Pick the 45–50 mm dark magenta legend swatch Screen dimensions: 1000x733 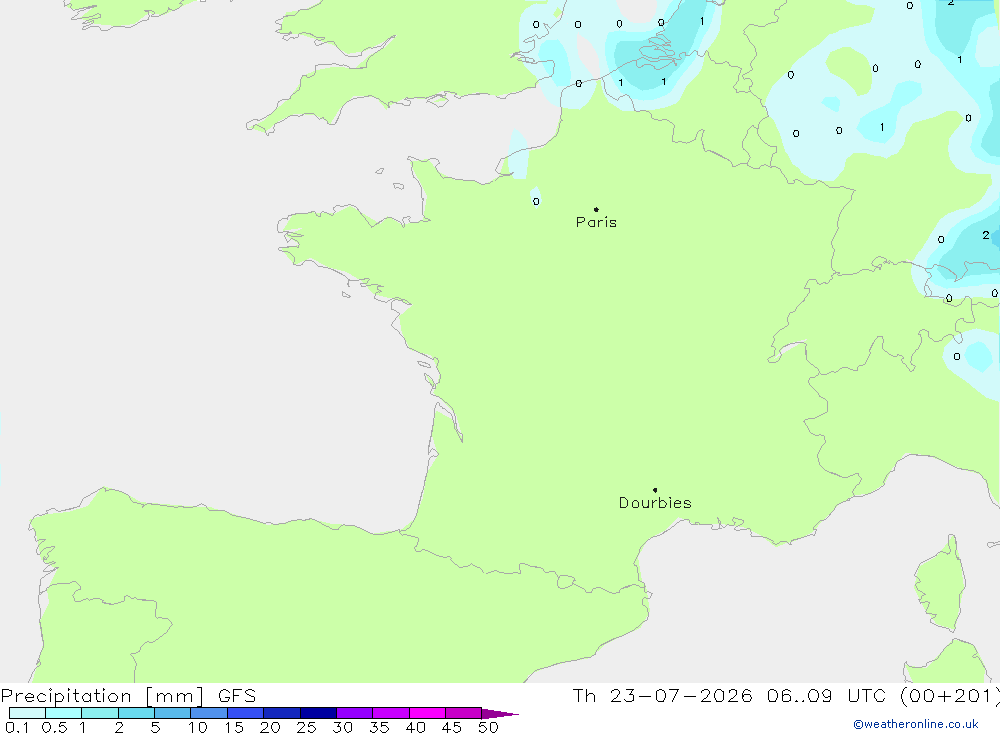pyautogui.click(x=464, y=713)
